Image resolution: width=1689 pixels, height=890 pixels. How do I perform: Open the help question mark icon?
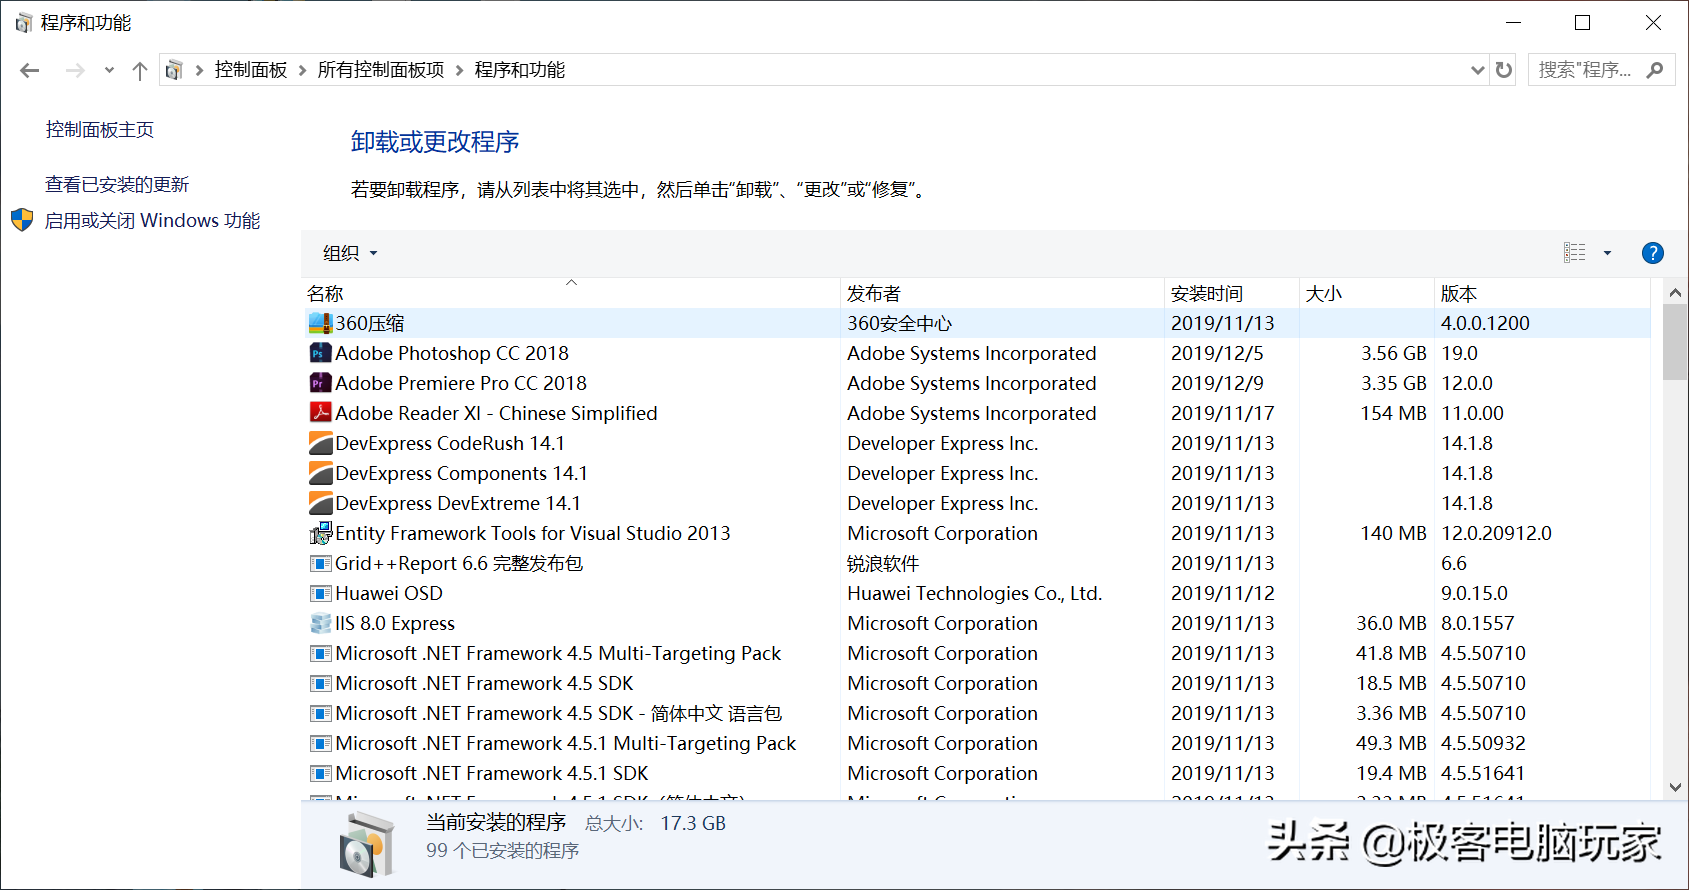pyautogui.click(x=1653, y=253)
